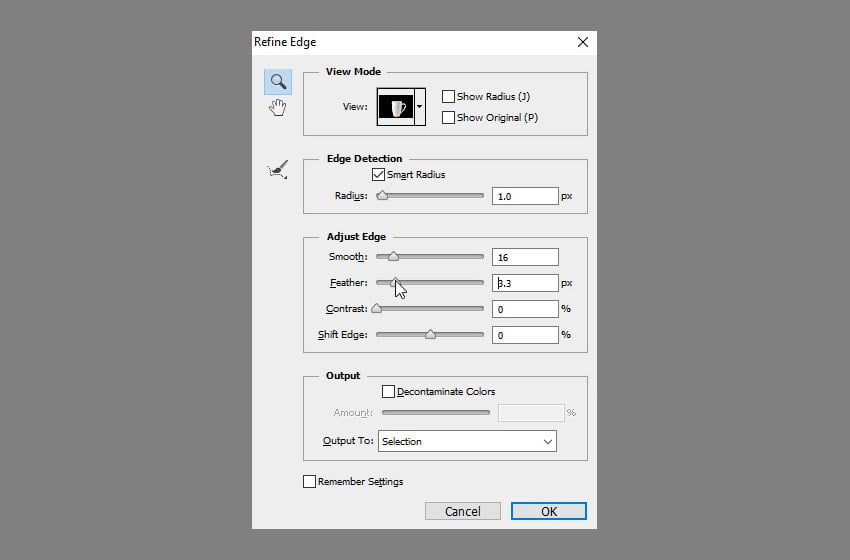Viewport: 850px width, 560px height.
Task: Uncheck the Smart Radius checkbox
Action: pos(378,175)
